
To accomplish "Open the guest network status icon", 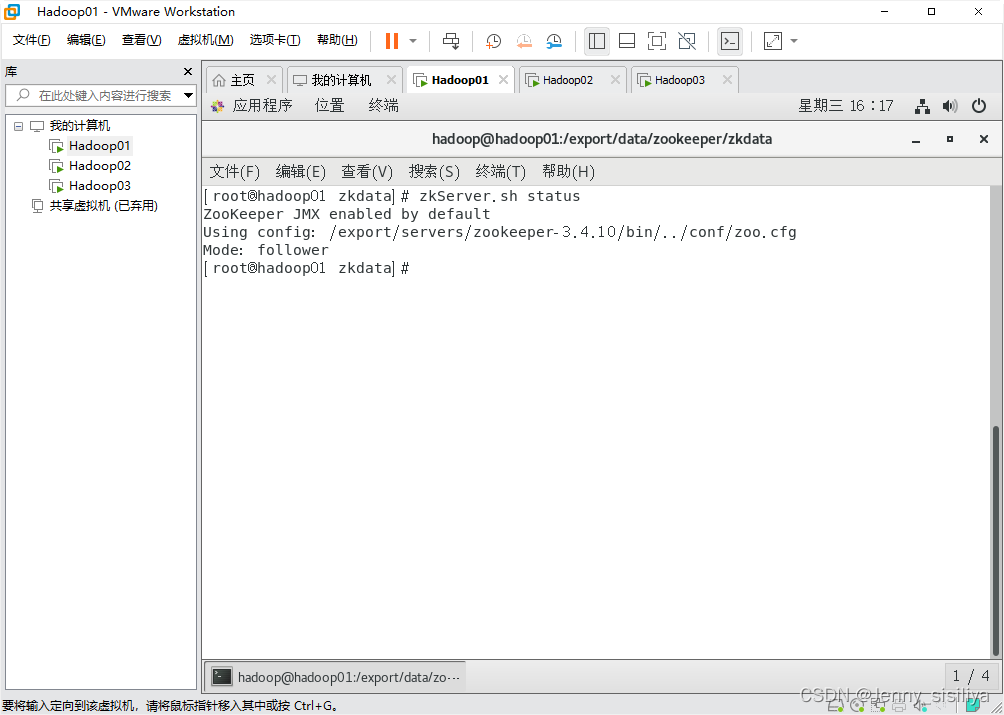I will [x=922, y=106].
